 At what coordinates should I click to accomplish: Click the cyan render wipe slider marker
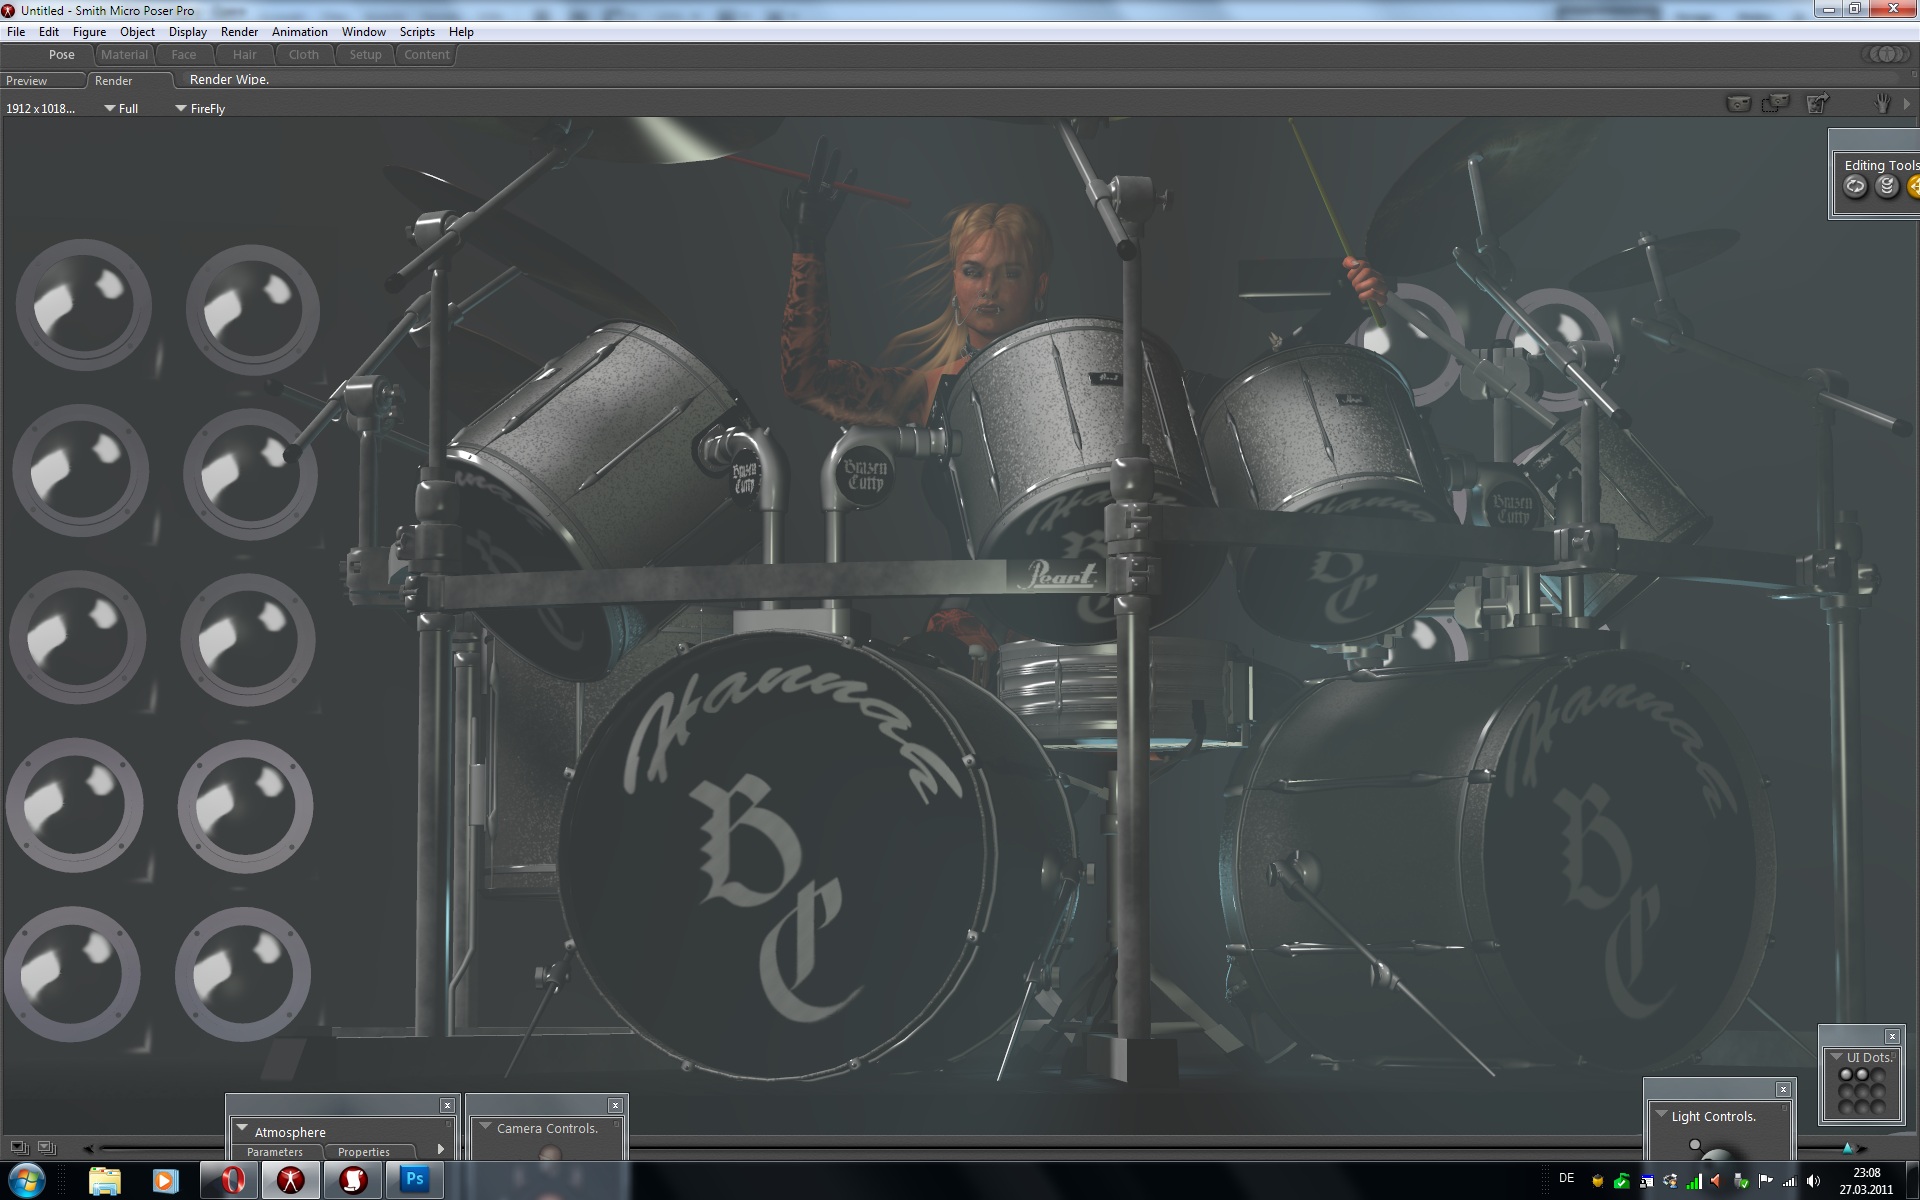coord(1847,1148)
